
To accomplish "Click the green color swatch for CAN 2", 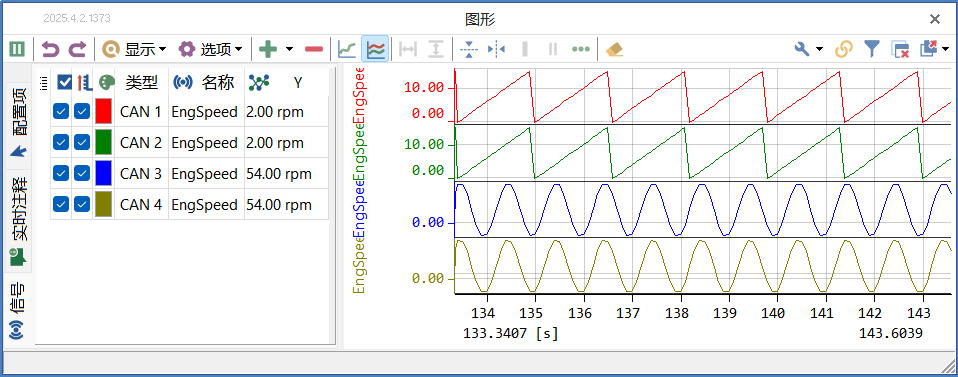I will click(x=103, y=142).
